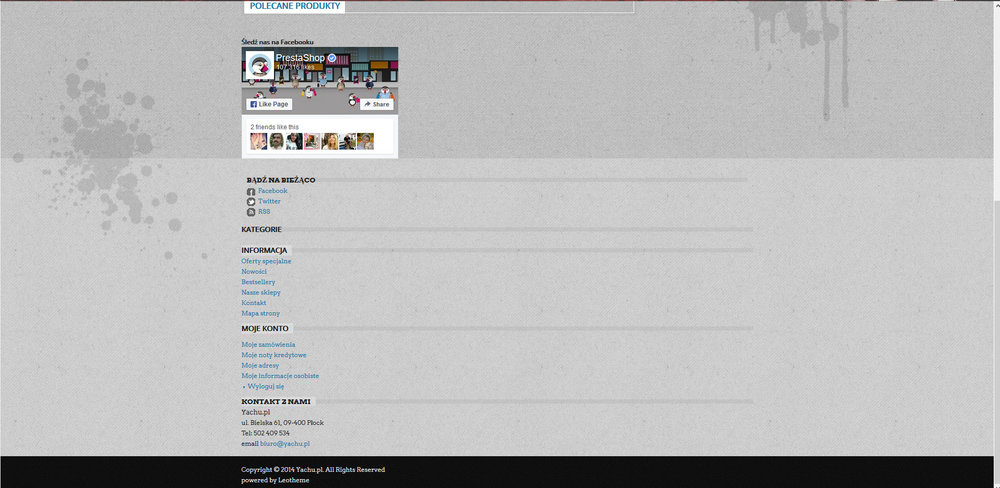Click the RSS feed icon

(x=251, y=212)
